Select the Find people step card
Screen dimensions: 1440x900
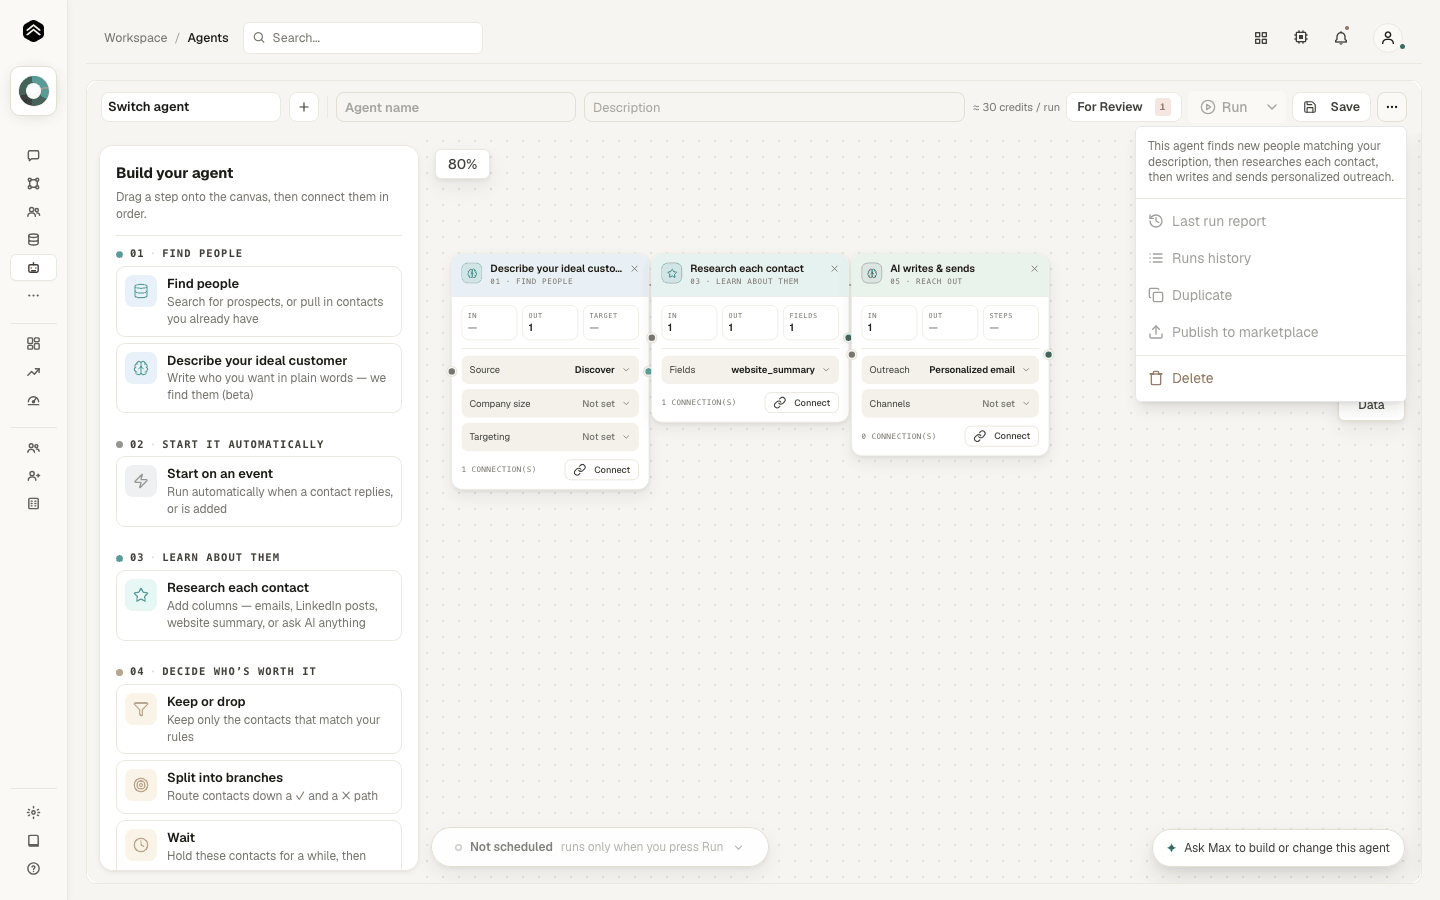click(x=259, y=301)
